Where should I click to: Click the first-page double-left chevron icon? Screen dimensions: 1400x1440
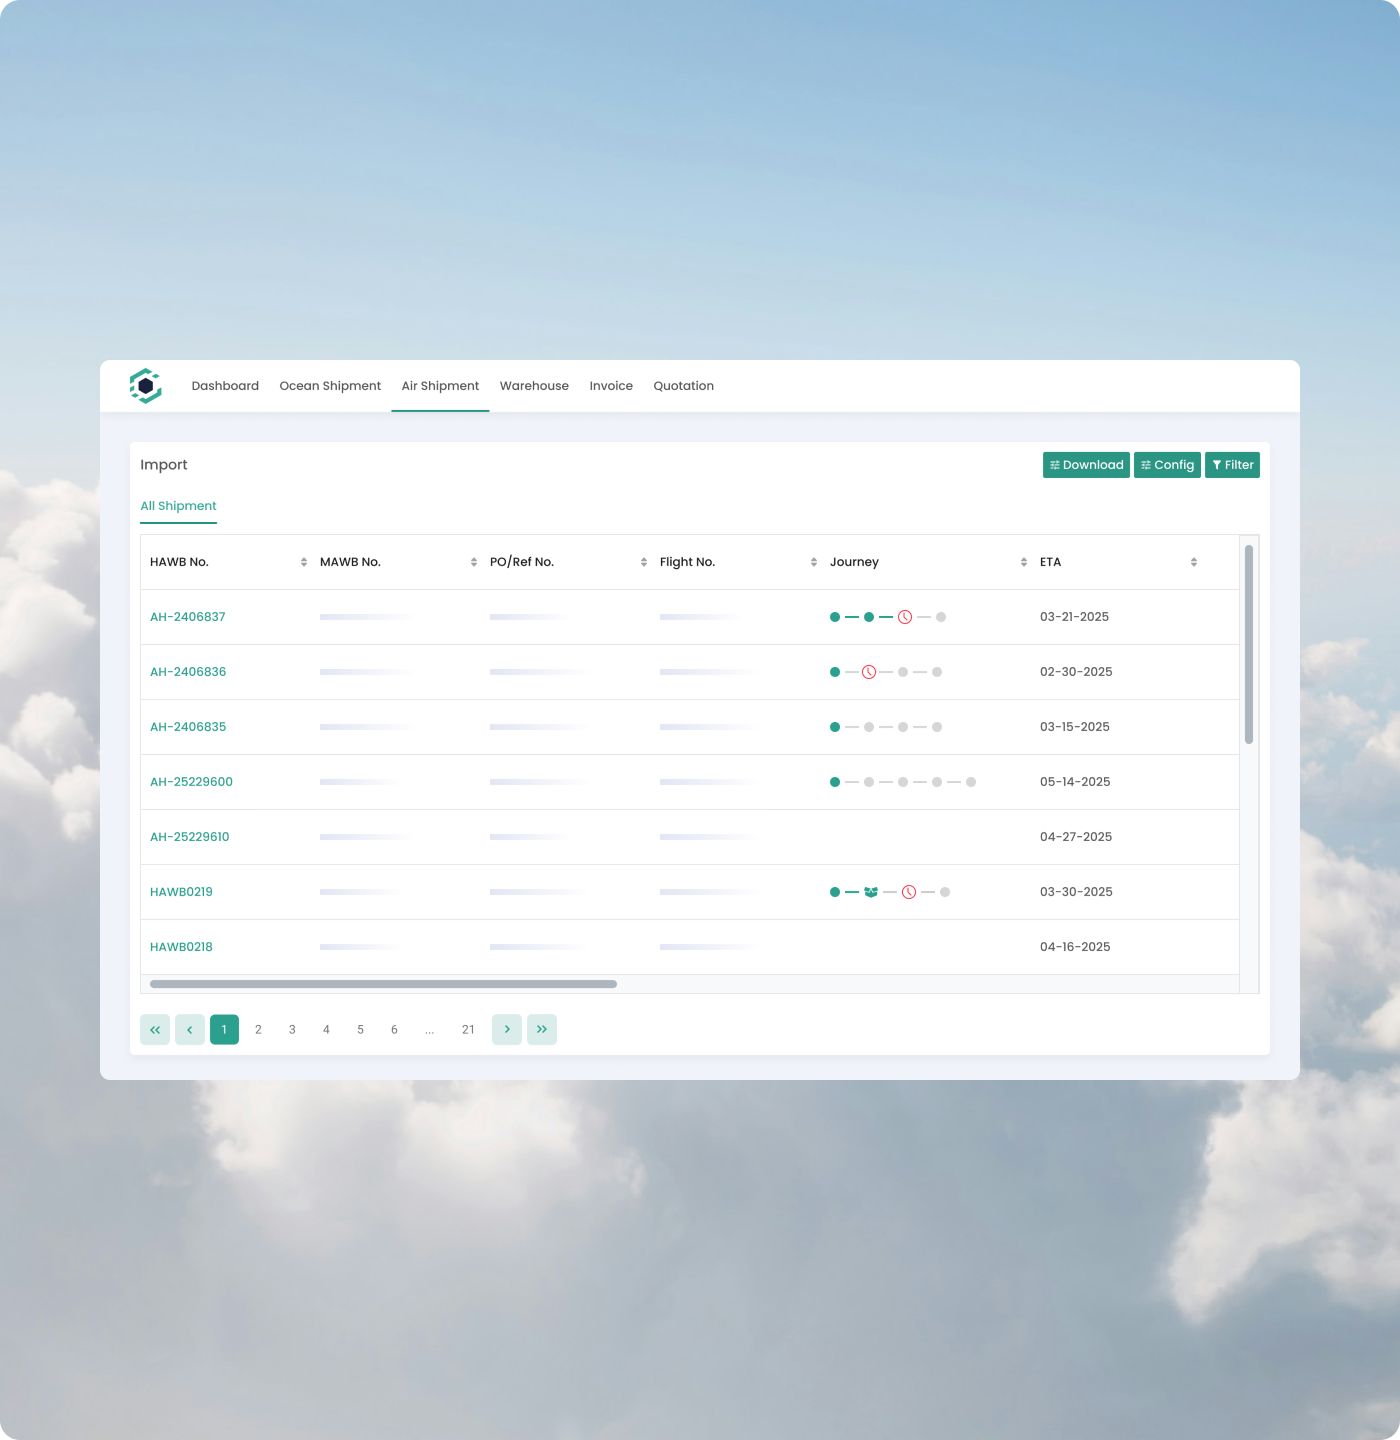click(x=155, y=1029)
